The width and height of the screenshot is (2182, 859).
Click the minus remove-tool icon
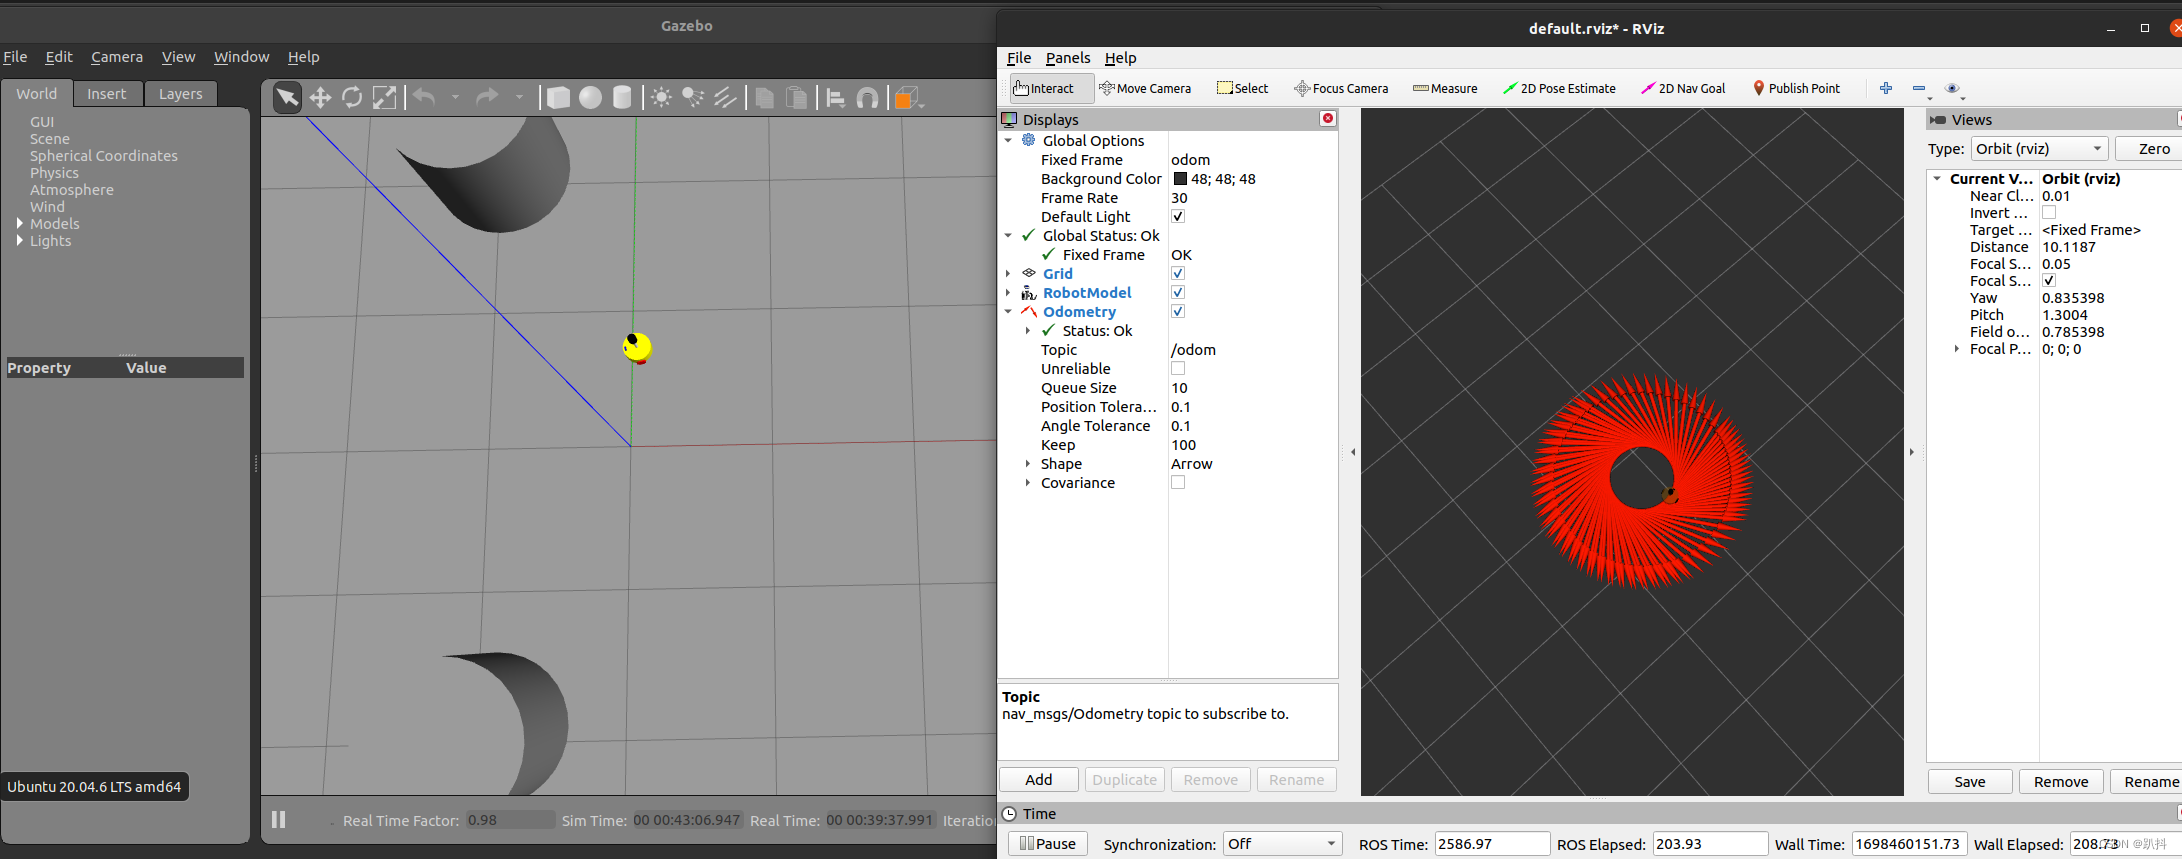coord(1919,88)
